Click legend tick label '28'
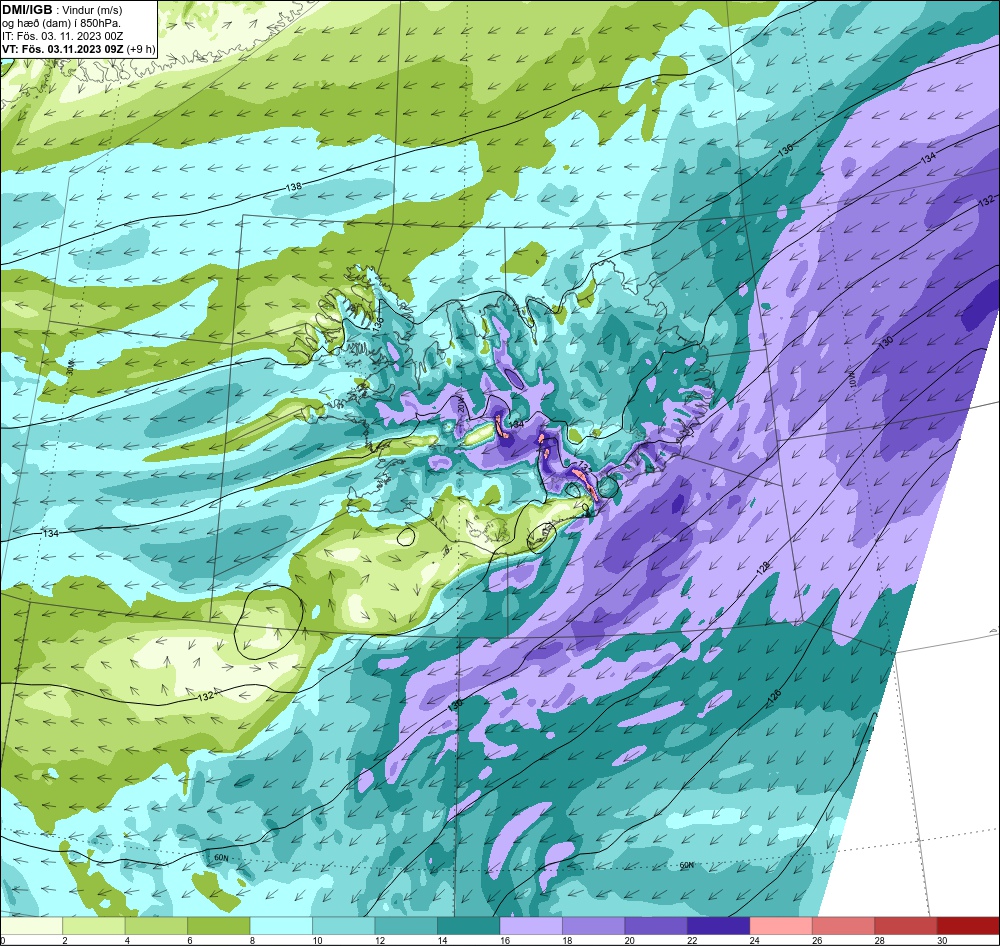This screenshot has height=946, width=1000. pos(879,940)
